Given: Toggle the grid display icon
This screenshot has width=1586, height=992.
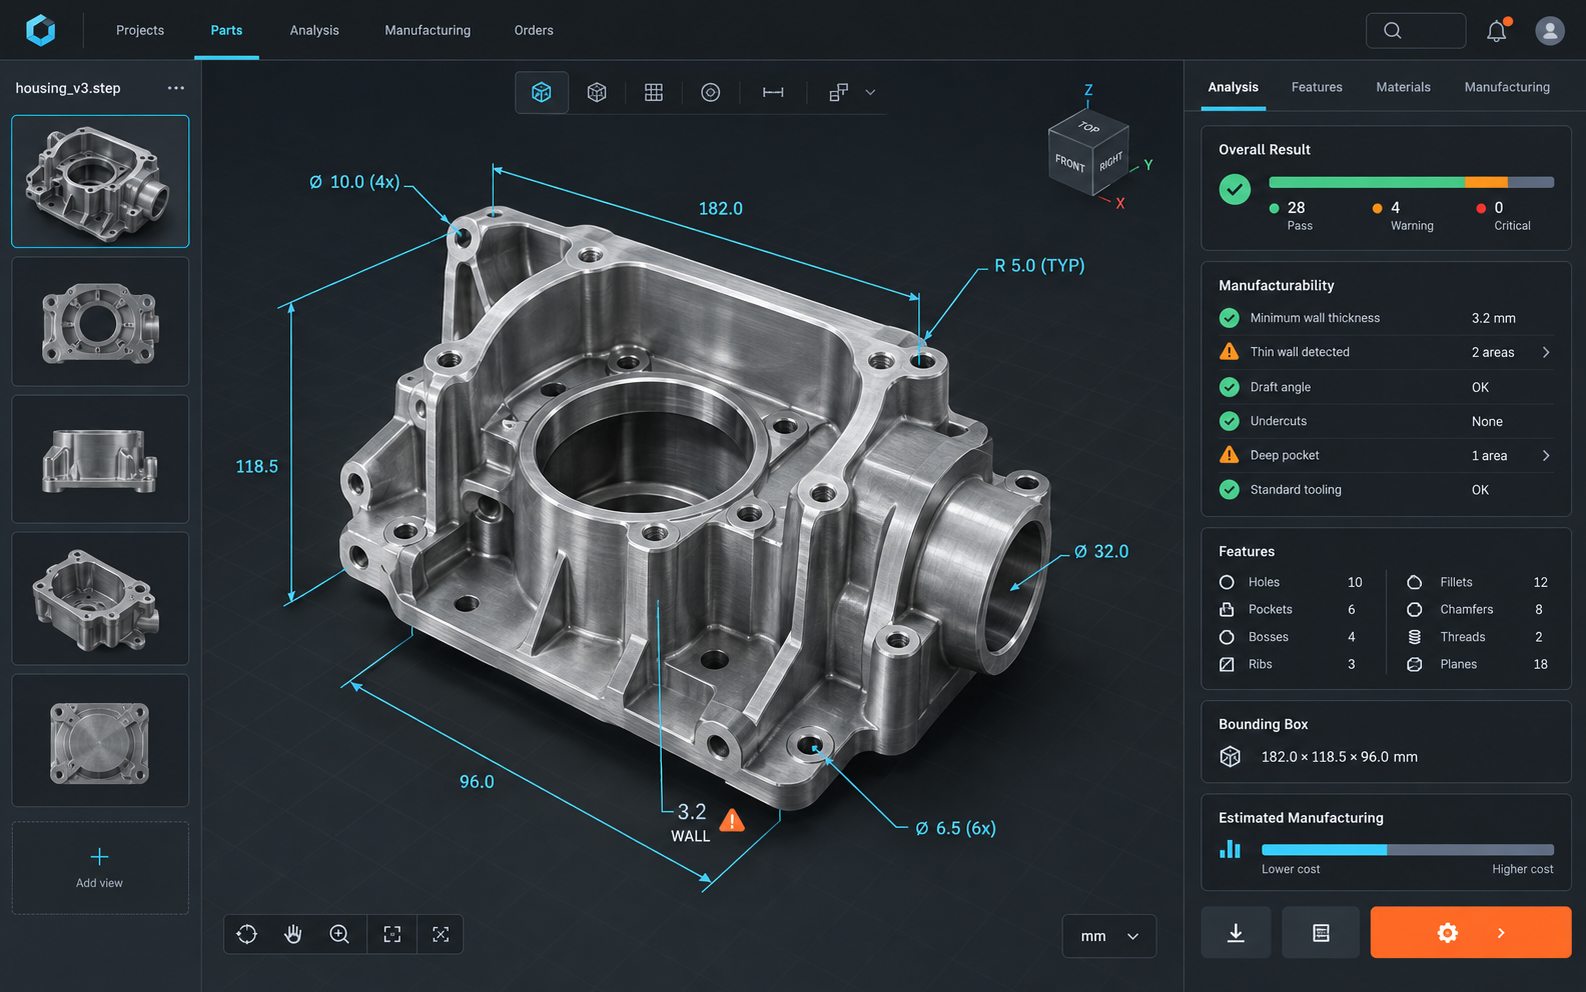Looking at the screenshot, I should click(654, 92).
